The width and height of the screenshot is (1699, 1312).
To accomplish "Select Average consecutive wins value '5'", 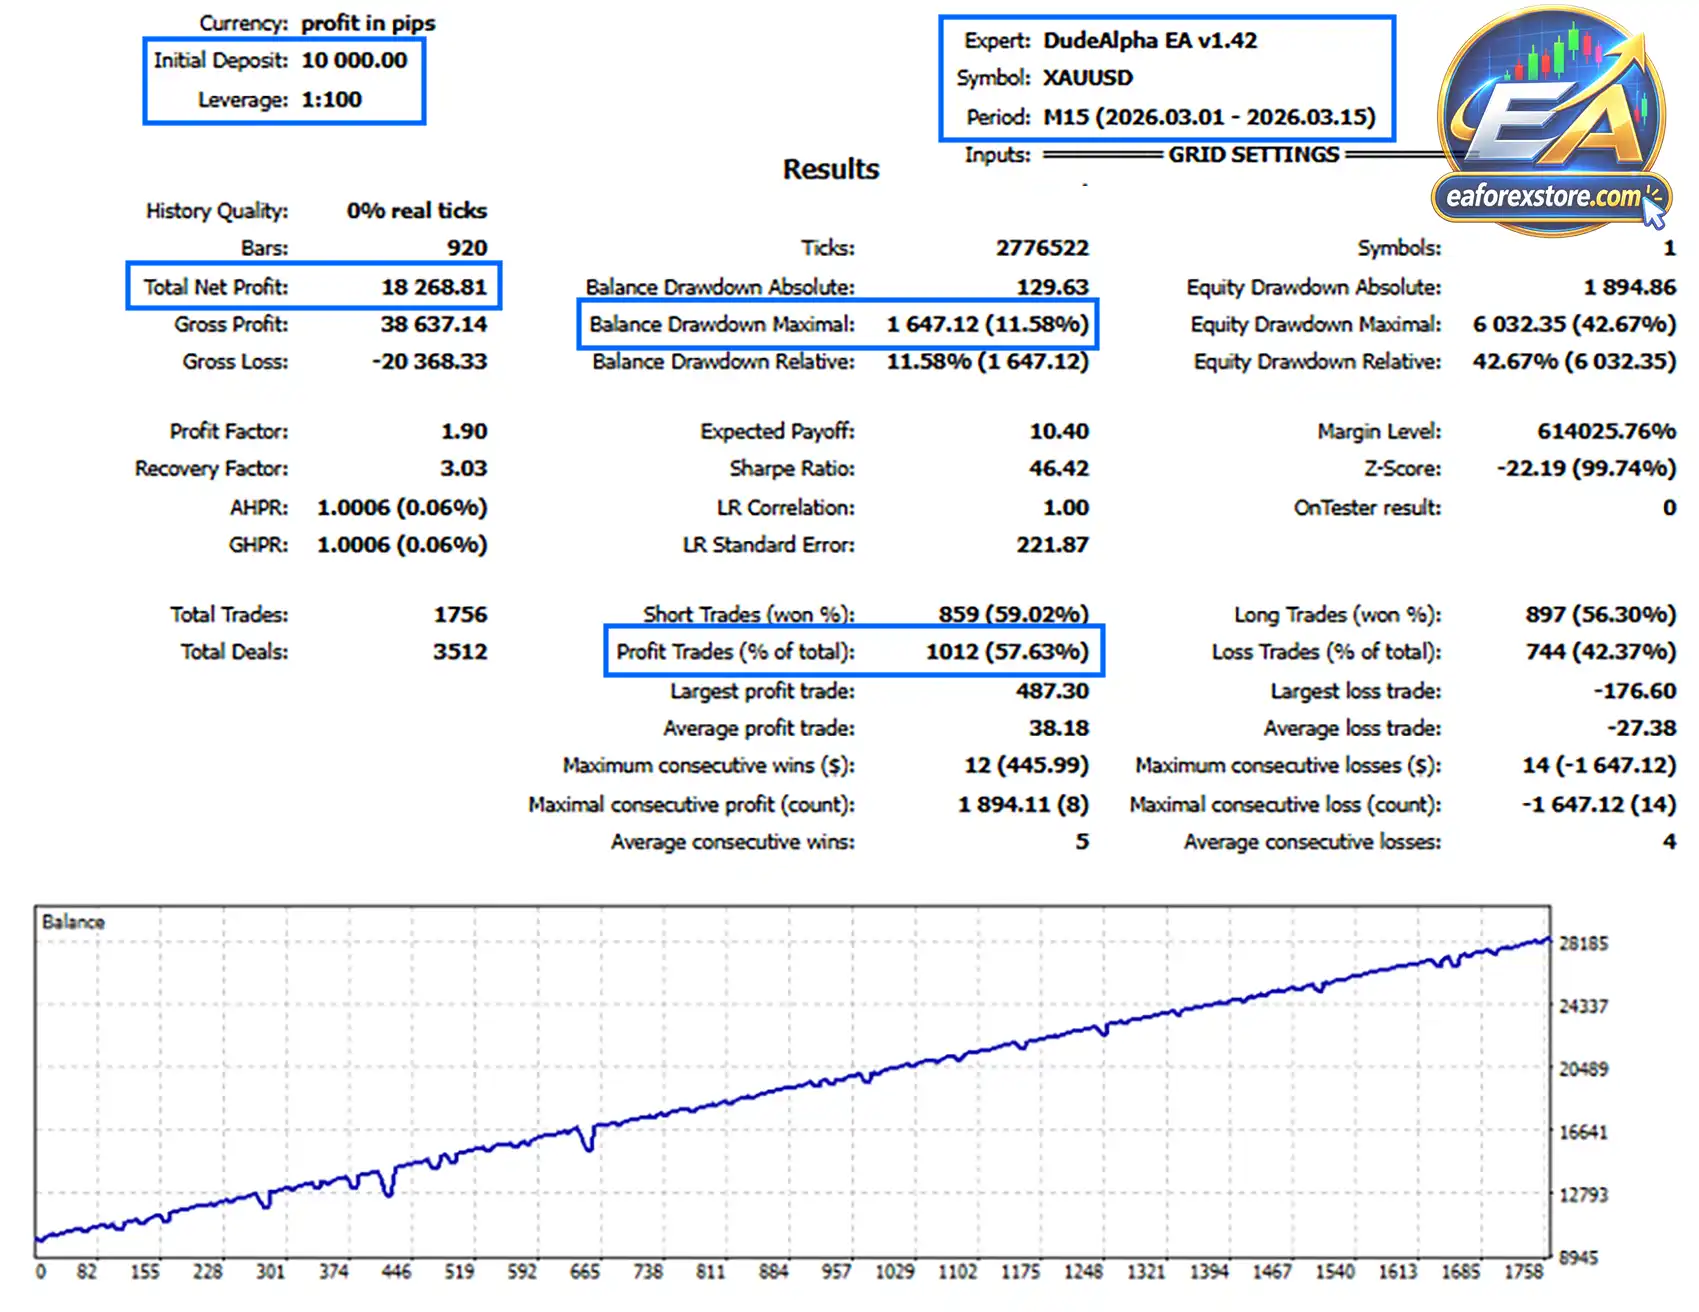I will pos(1083,842).
